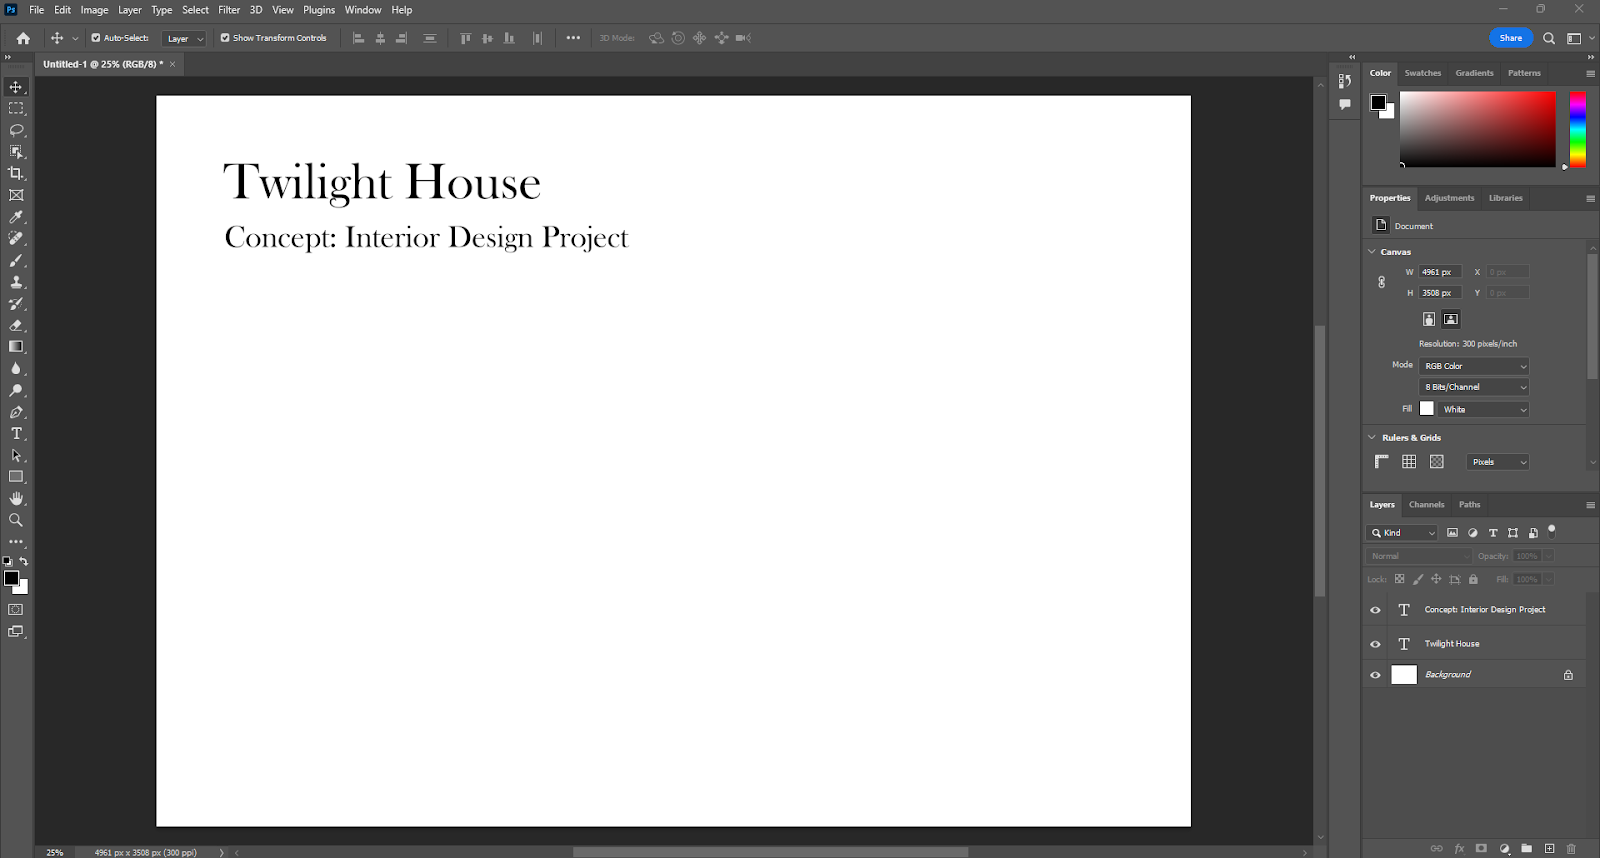
Task: Select the Lasso tool
Action: (x=16, y=130)
